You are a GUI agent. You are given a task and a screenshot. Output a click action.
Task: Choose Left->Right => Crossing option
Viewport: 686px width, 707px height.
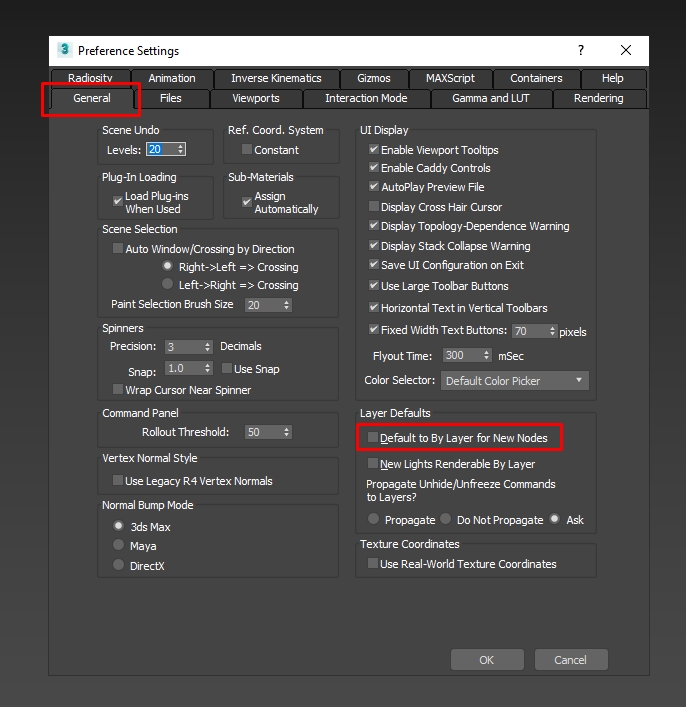pyautogui.click(x=168, y=285)
